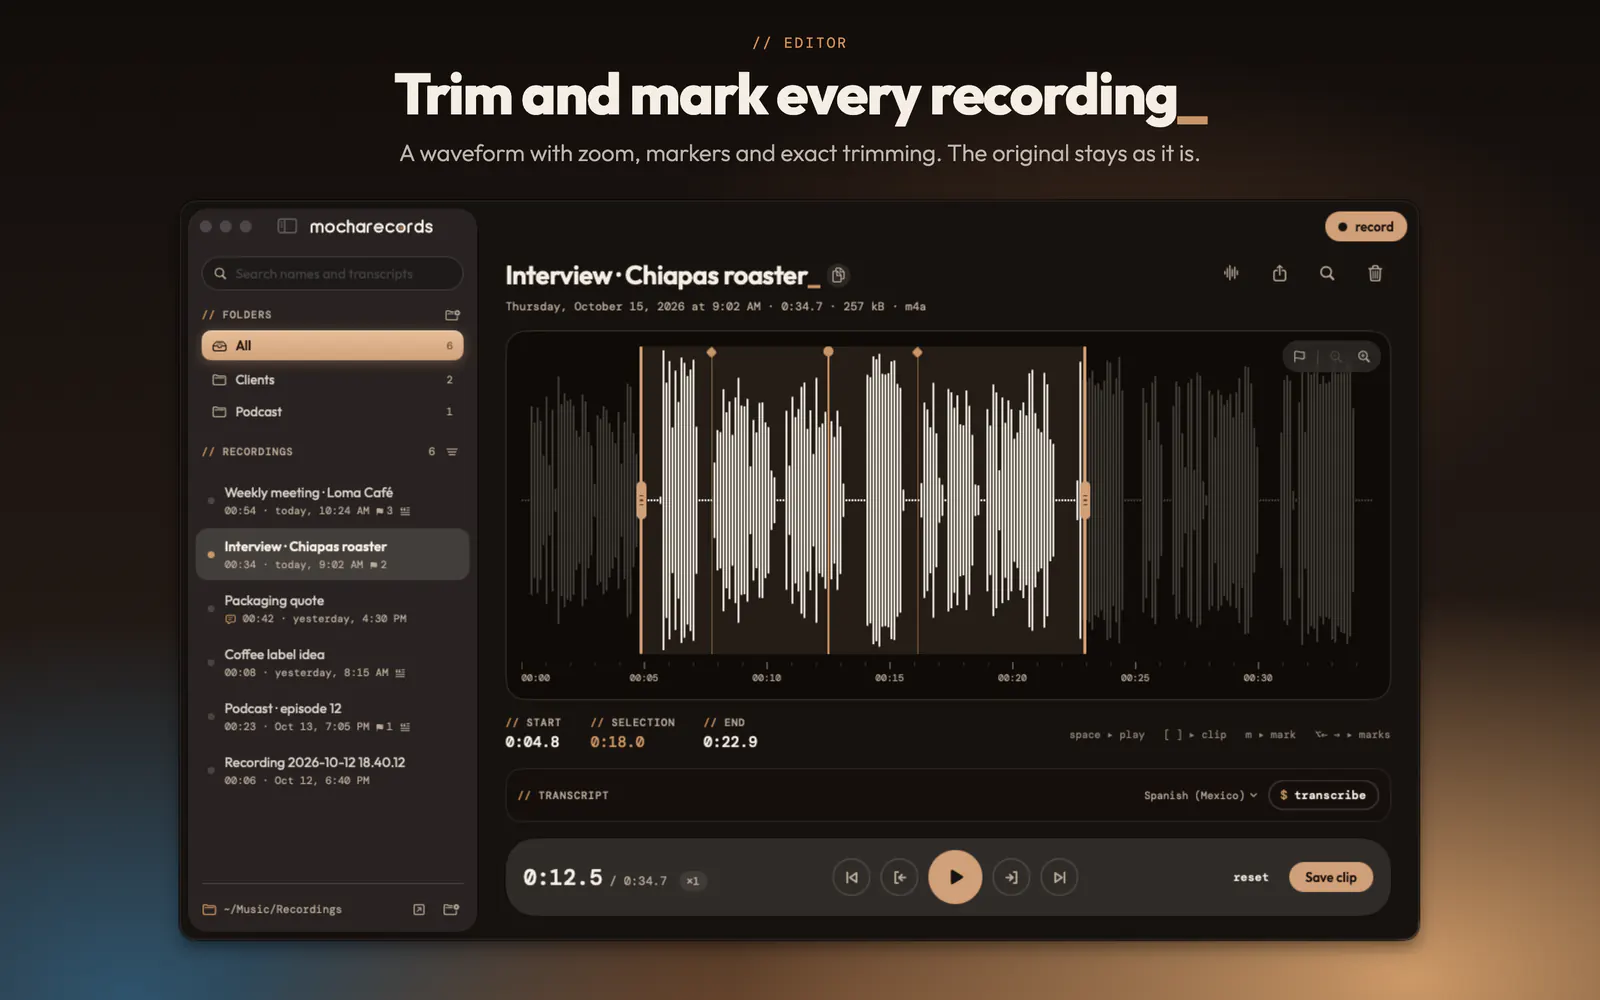Play the recording
Image resolution: width=1600 pixels, height=1000 pixels.
click(x=955, y=877)
